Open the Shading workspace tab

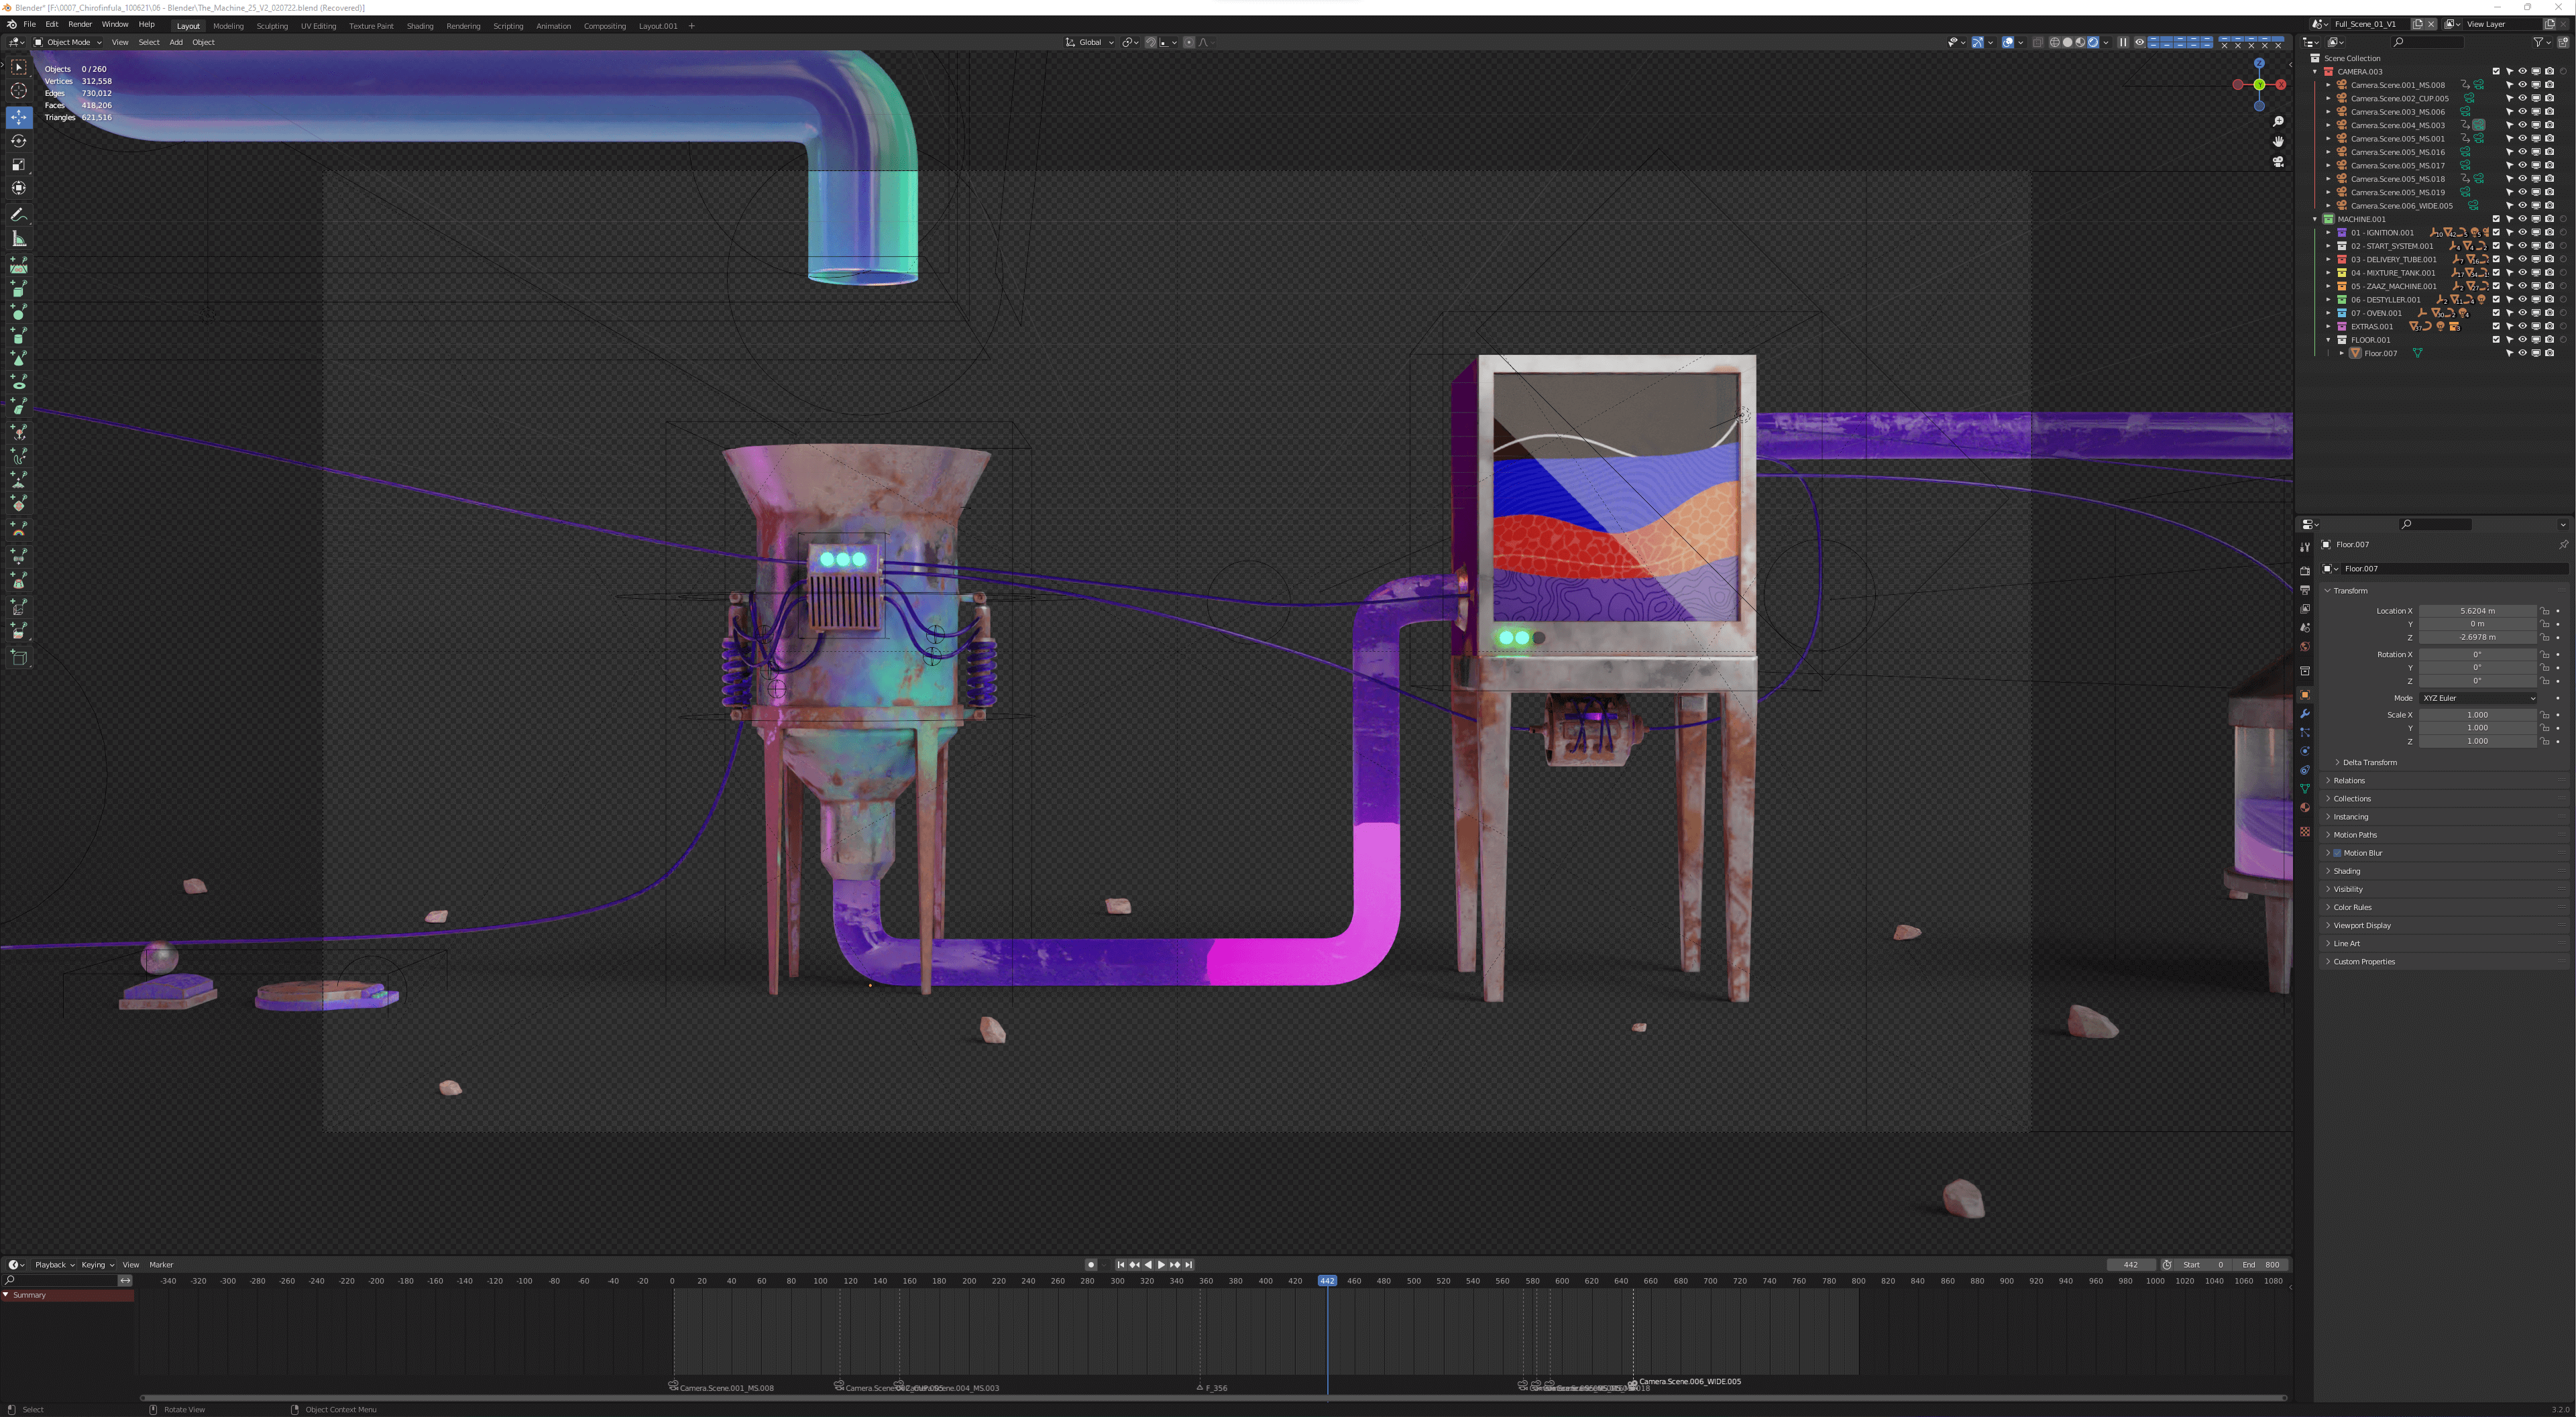click(419, 26)
